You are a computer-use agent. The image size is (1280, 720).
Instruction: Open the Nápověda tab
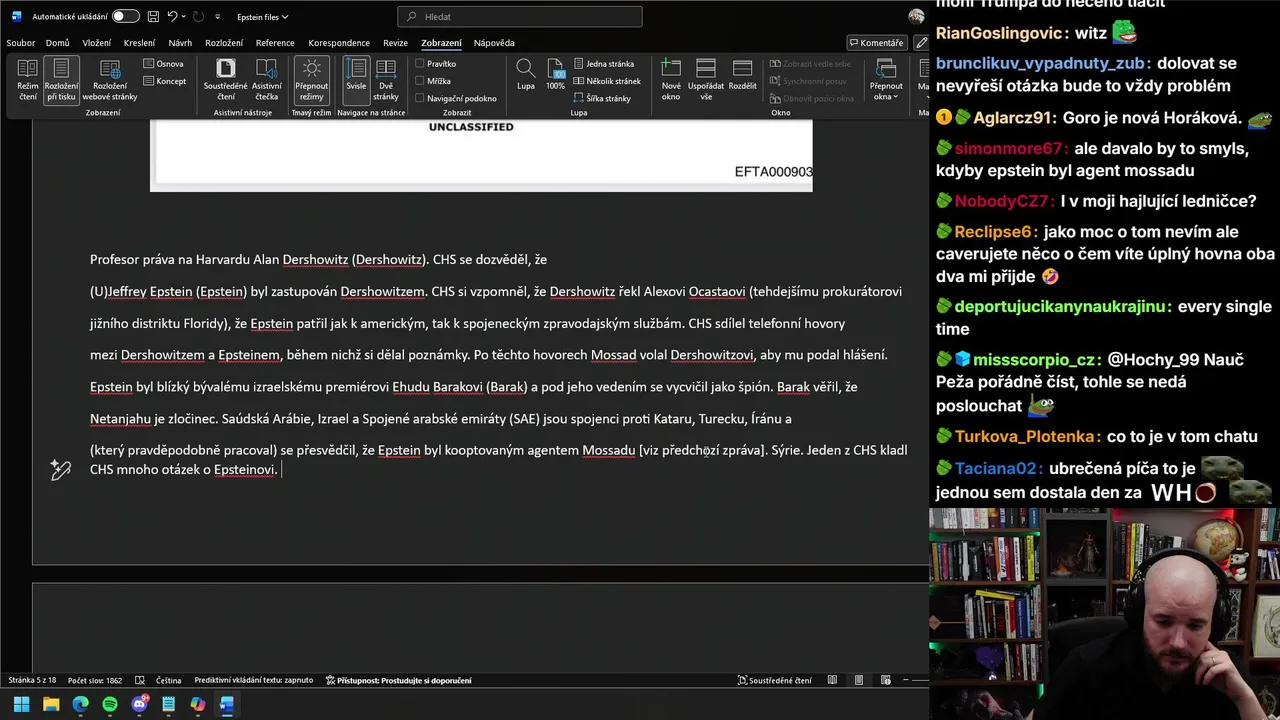pos(494,43)
